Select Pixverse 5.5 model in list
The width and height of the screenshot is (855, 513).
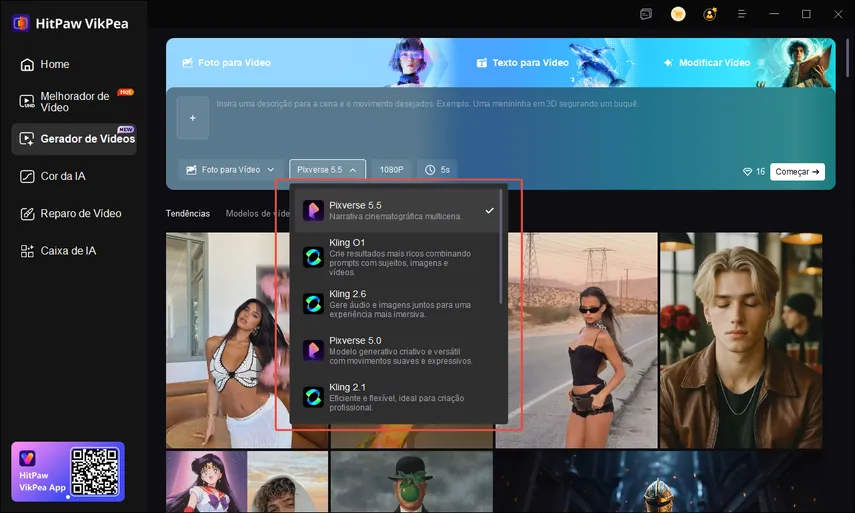(396, 210)
